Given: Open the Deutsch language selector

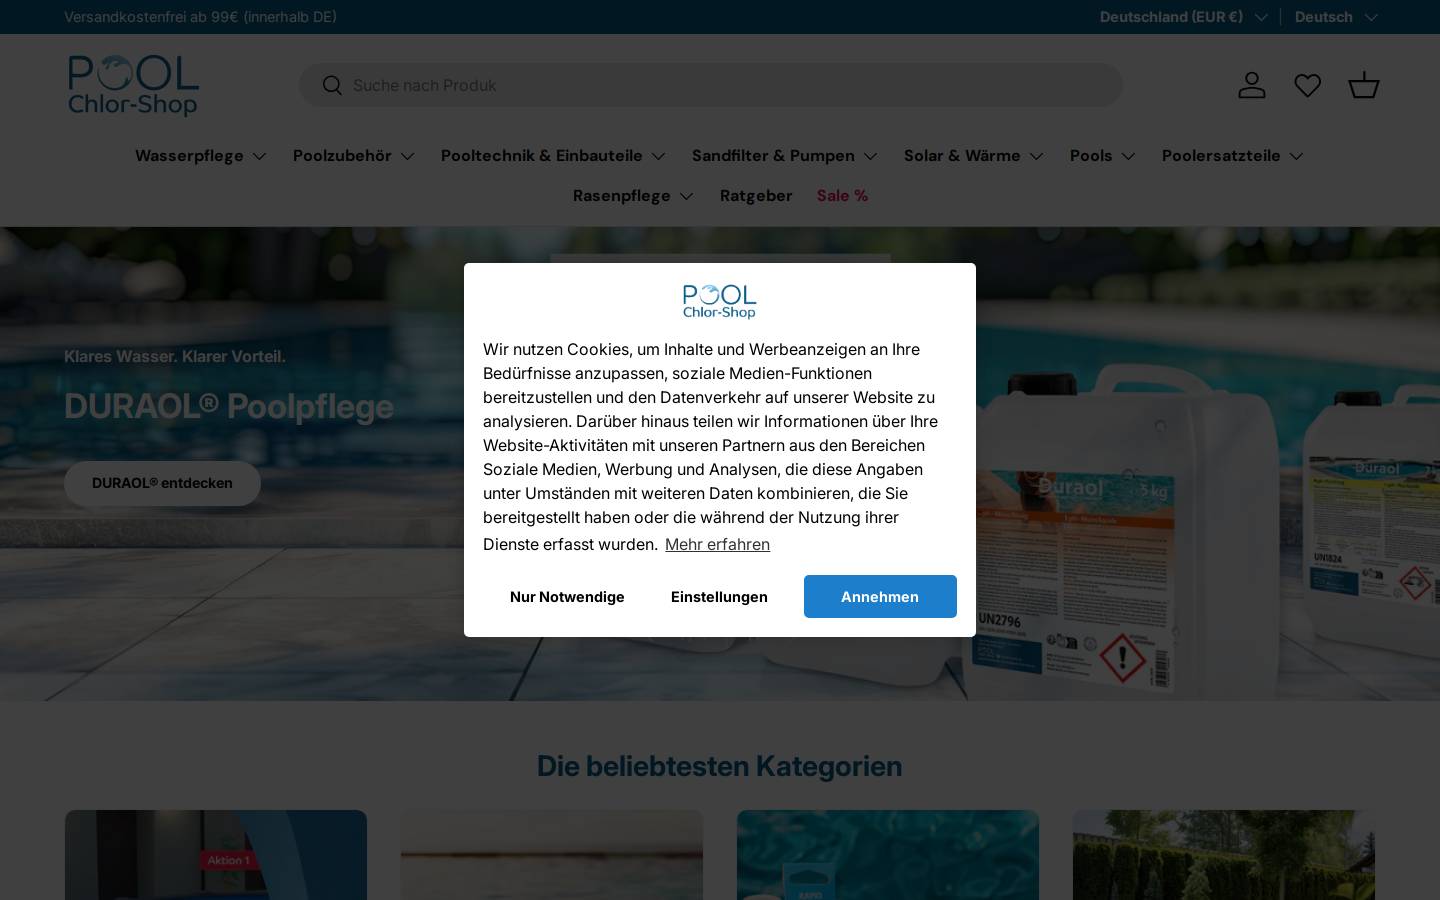Looking at the screenshot, I should click(1336, 17).
